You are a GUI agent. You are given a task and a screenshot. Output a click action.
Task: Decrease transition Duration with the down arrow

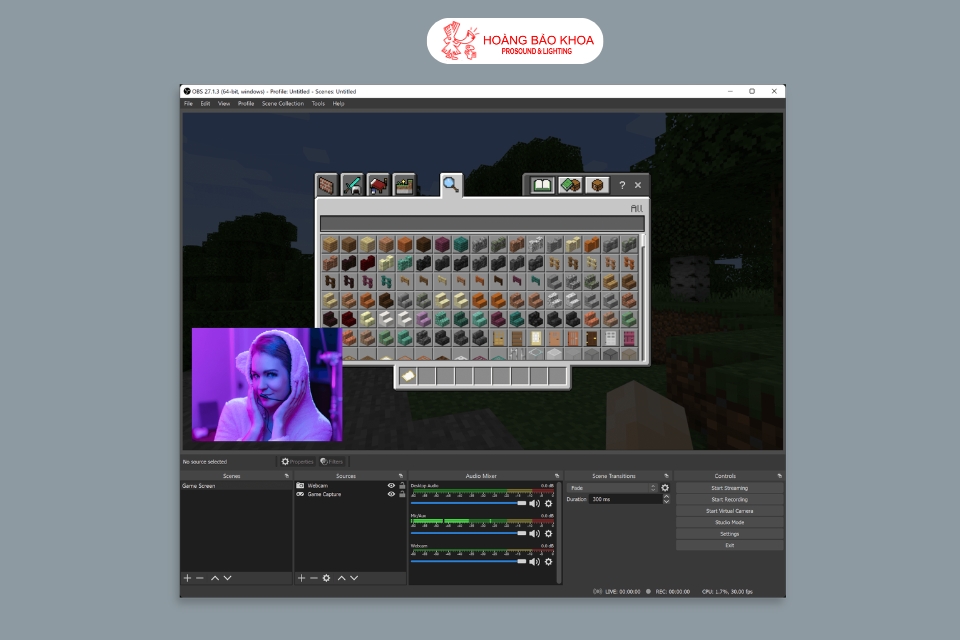click(x=666, y=502)
